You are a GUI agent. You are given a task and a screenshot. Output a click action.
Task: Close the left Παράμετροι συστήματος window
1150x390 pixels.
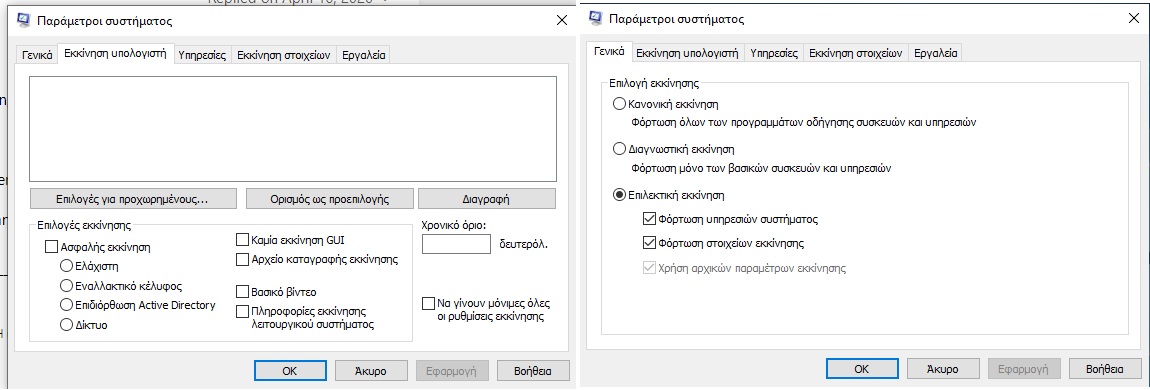click(562, 21)
